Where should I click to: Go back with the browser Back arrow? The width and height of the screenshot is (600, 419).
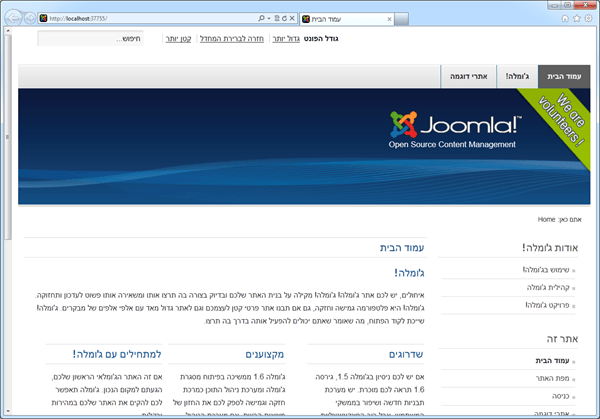point(13,18)
